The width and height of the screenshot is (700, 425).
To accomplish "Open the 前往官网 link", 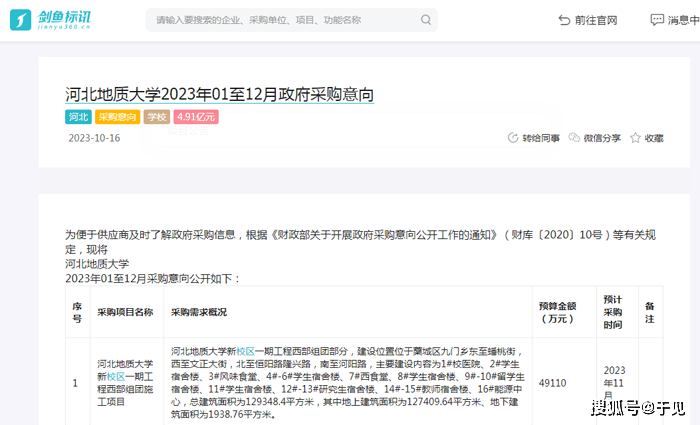I will coord(596,20).
